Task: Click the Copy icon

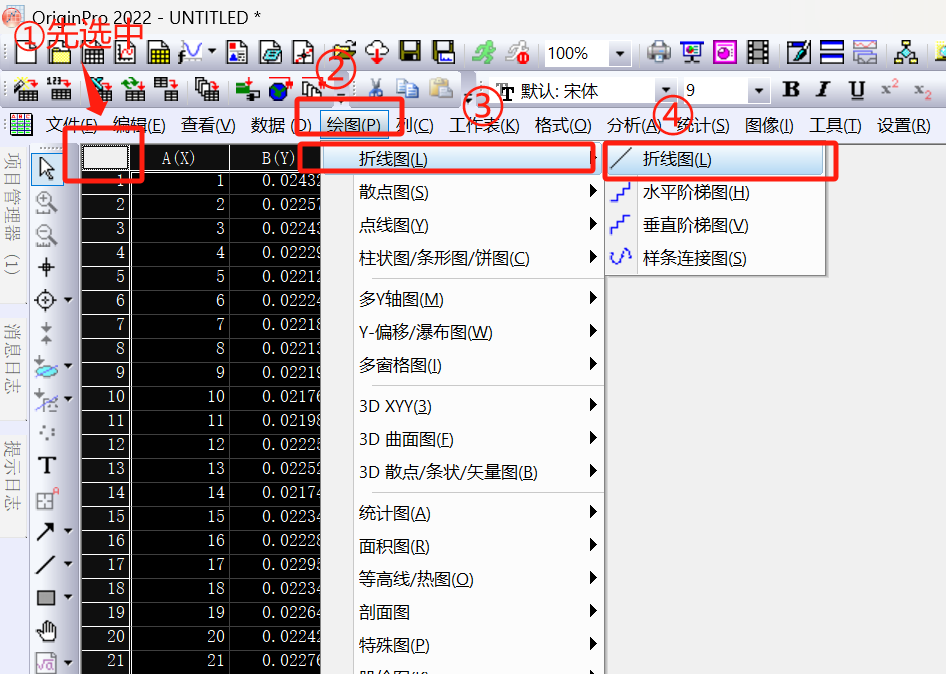Action: click(407, 89)
